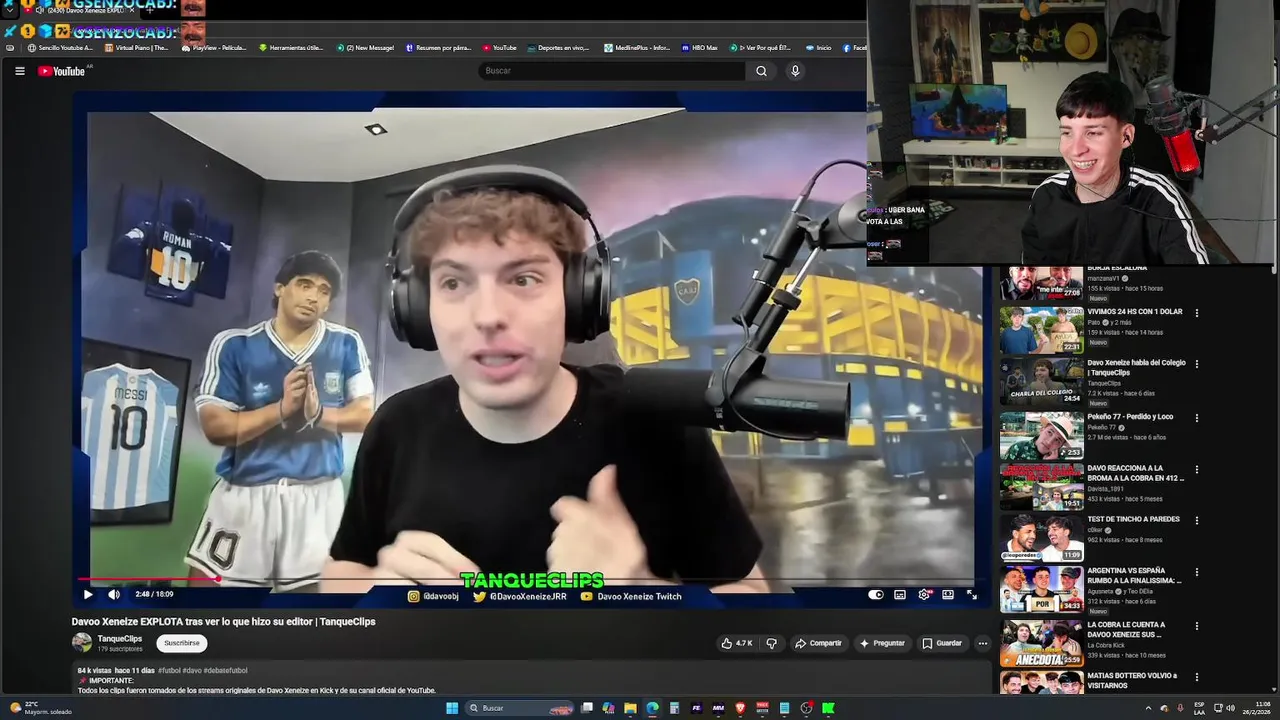Click the #futbol hashtag in the description
The image size is (1280, 720).
[x=168, y=670]
